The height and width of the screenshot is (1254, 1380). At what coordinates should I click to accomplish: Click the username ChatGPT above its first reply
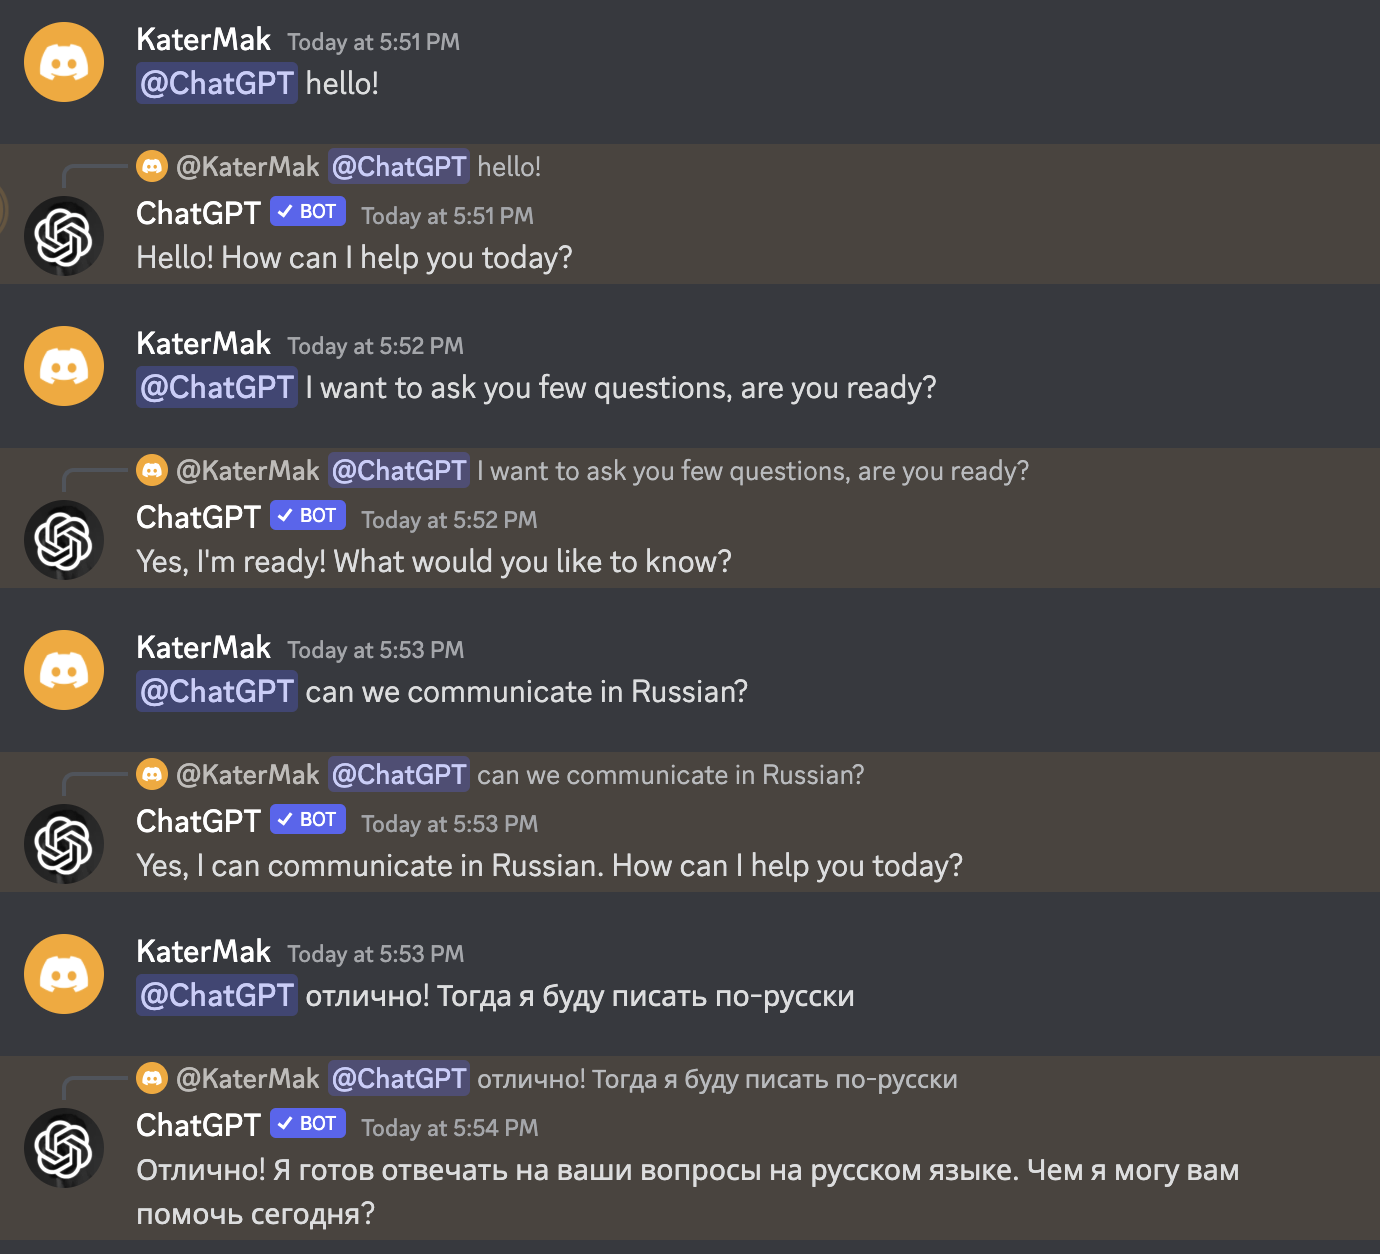click(197, 214)
